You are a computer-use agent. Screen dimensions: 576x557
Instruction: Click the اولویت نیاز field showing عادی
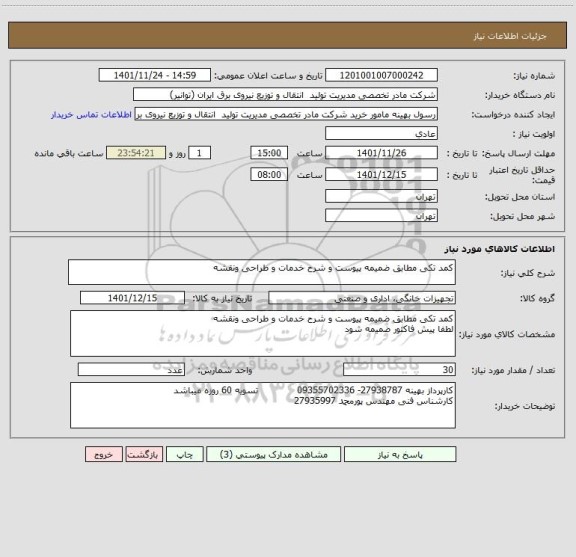[x=381, y=134]
